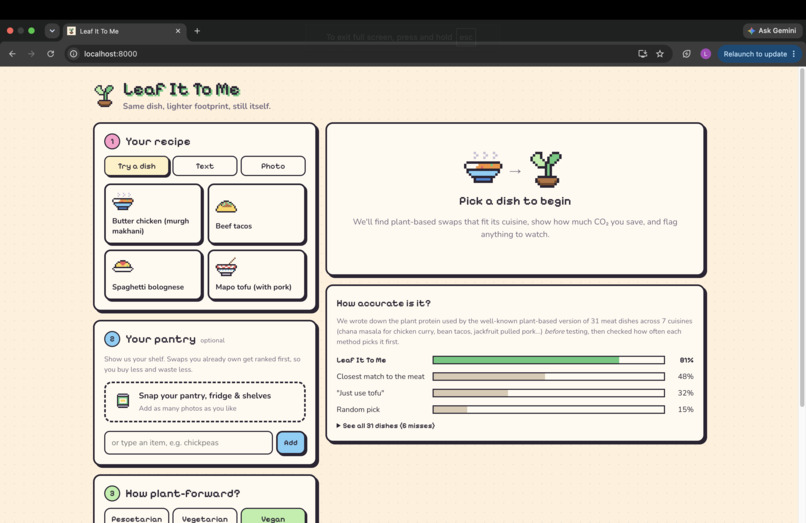Open a new browser tab
Screen dimensions: 806x523
pyautogui.click(x=197, y=31)
